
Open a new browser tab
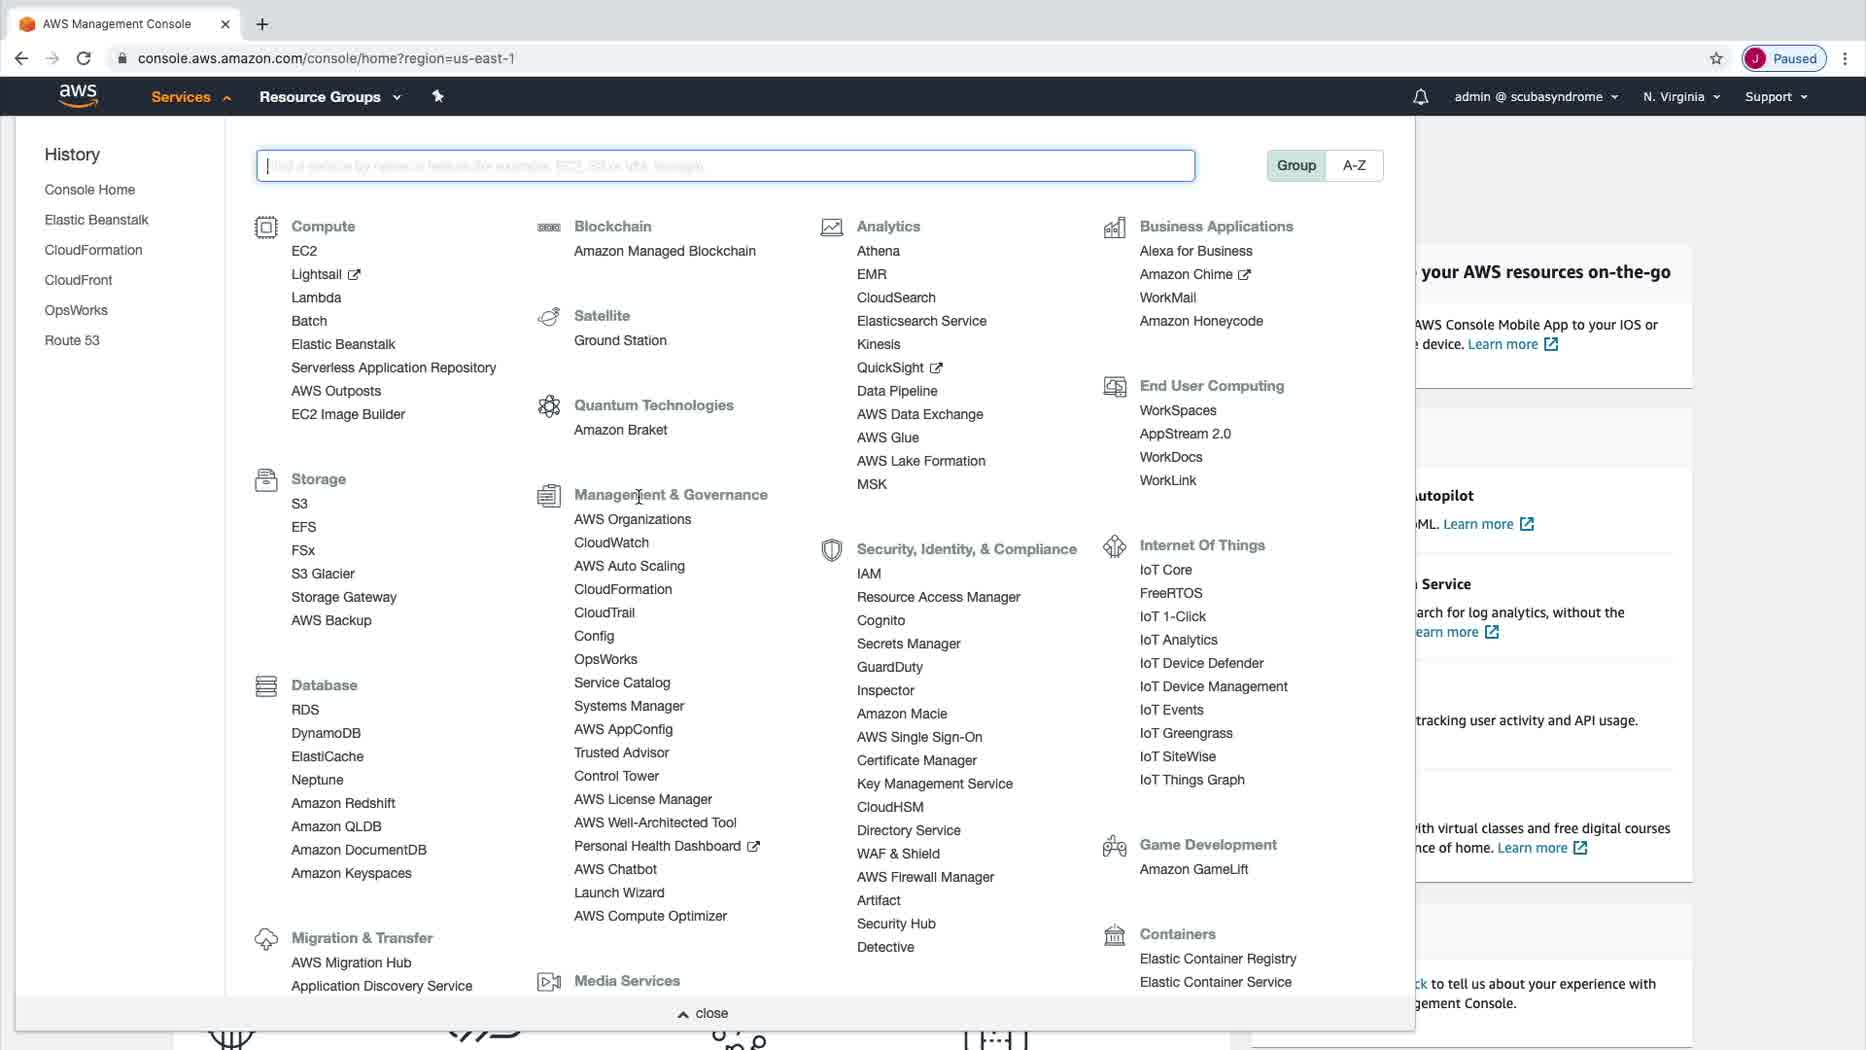tap(262, 24)
